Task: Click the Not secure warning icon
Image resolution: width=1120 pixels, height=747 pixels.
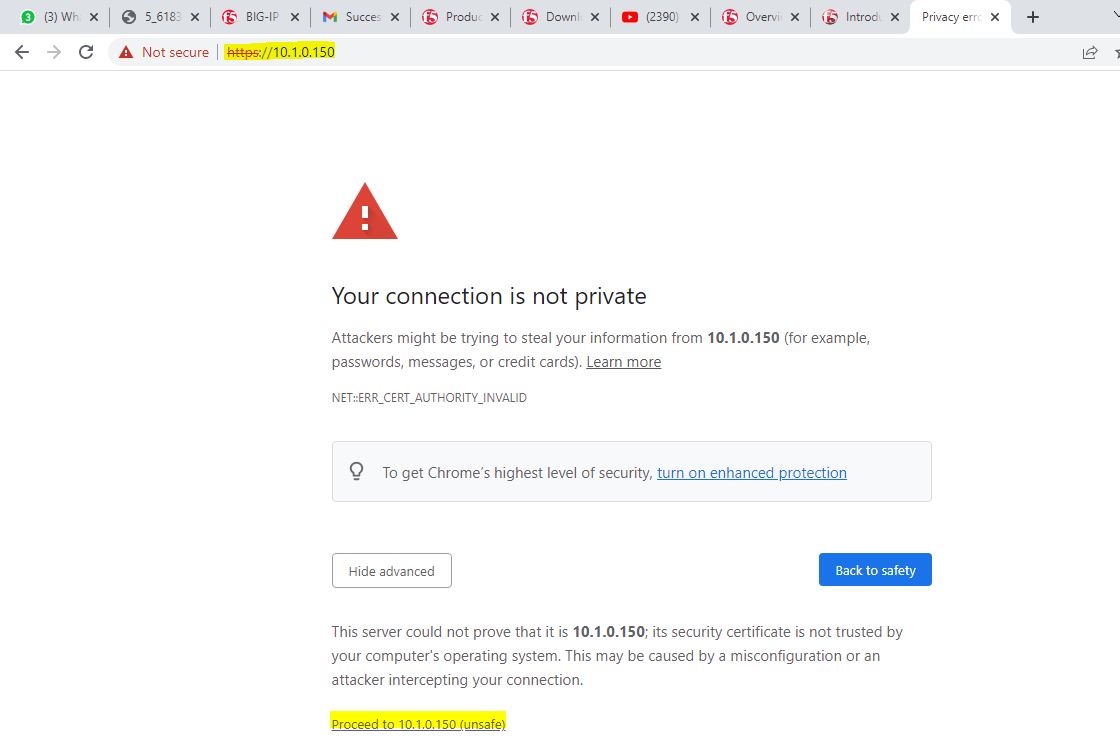Action: [126, 52]
